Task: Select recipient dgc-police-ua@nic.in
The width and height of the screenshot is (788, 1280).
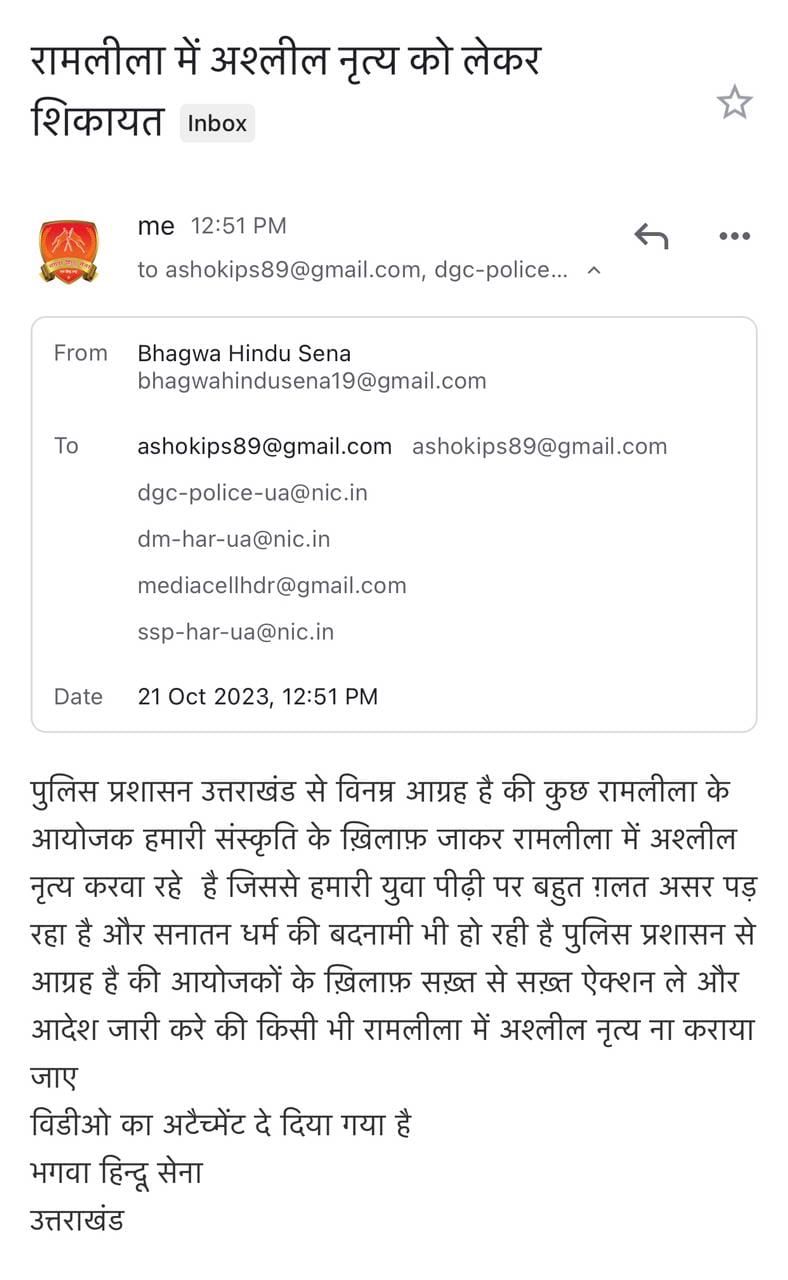Action: point(252,493)
